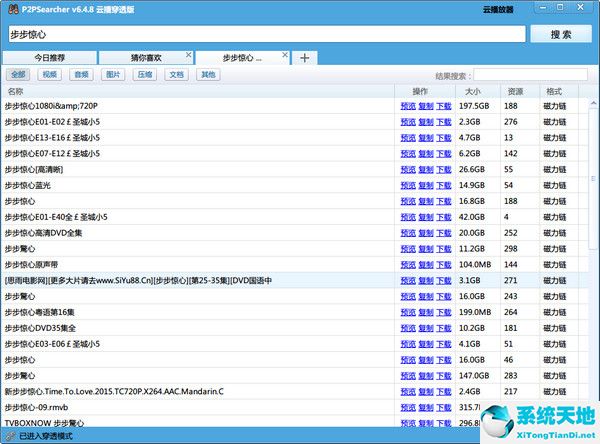
Task: Close the 步步惊心 results tab
Action: tap(285, 55)
